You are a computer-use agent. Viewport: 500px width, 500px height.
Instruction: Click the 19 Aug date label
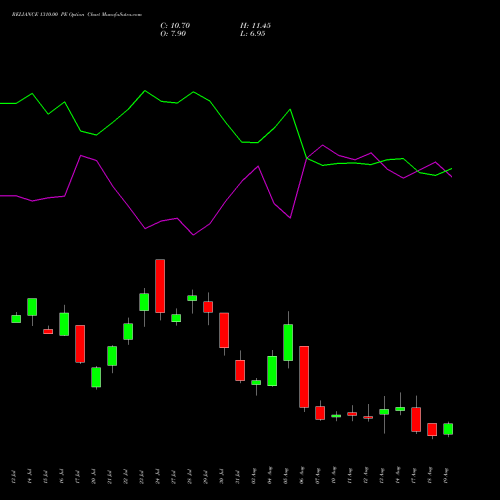(446, 476)
